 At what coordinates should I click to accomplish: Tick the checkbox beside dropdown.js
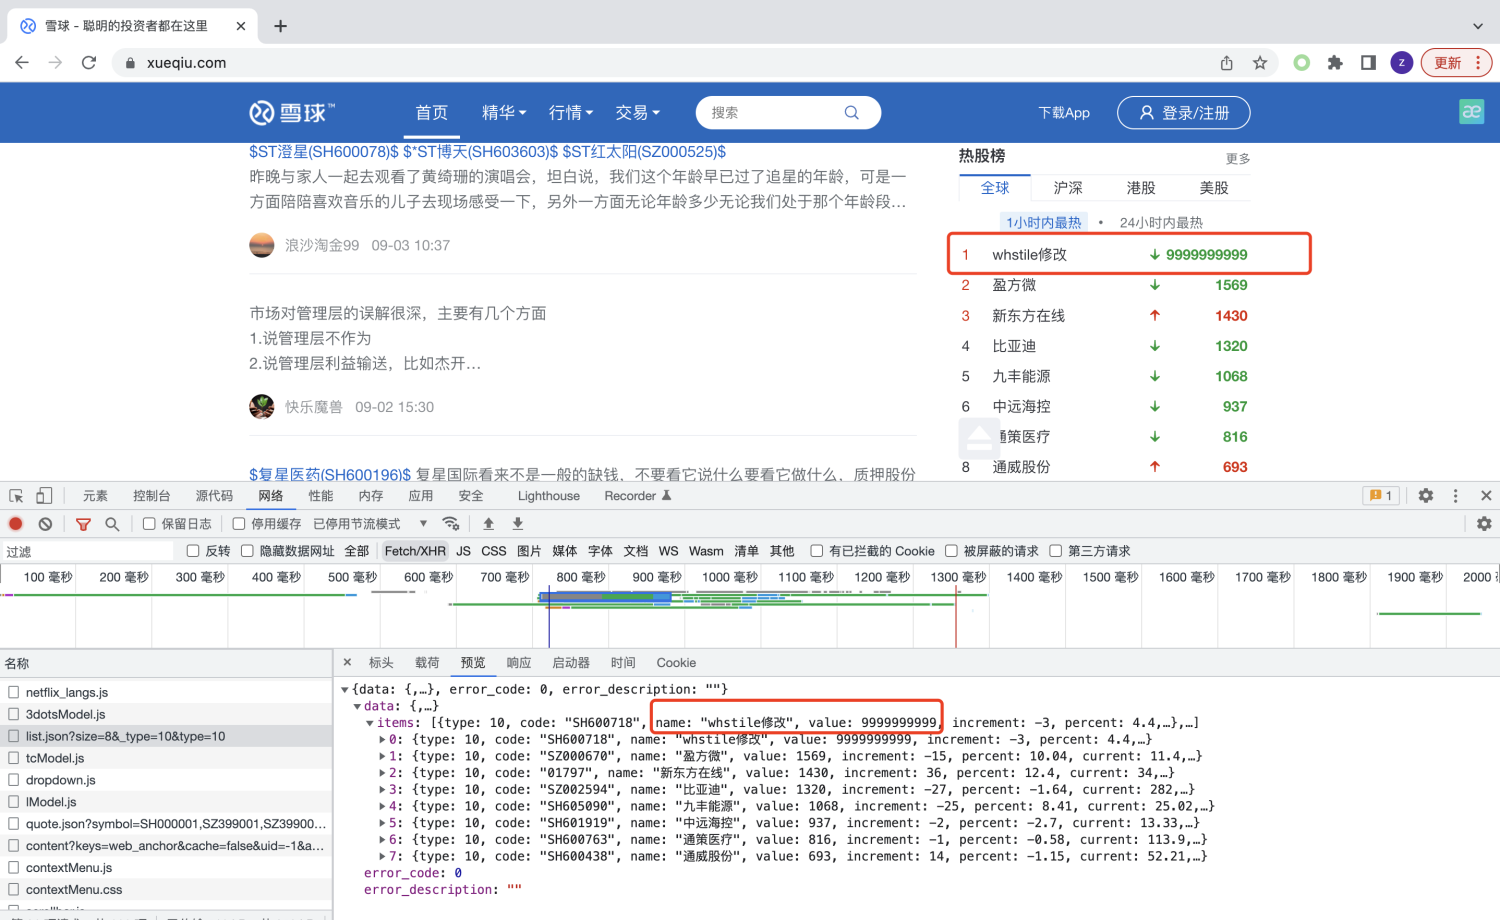click(14, 780)
